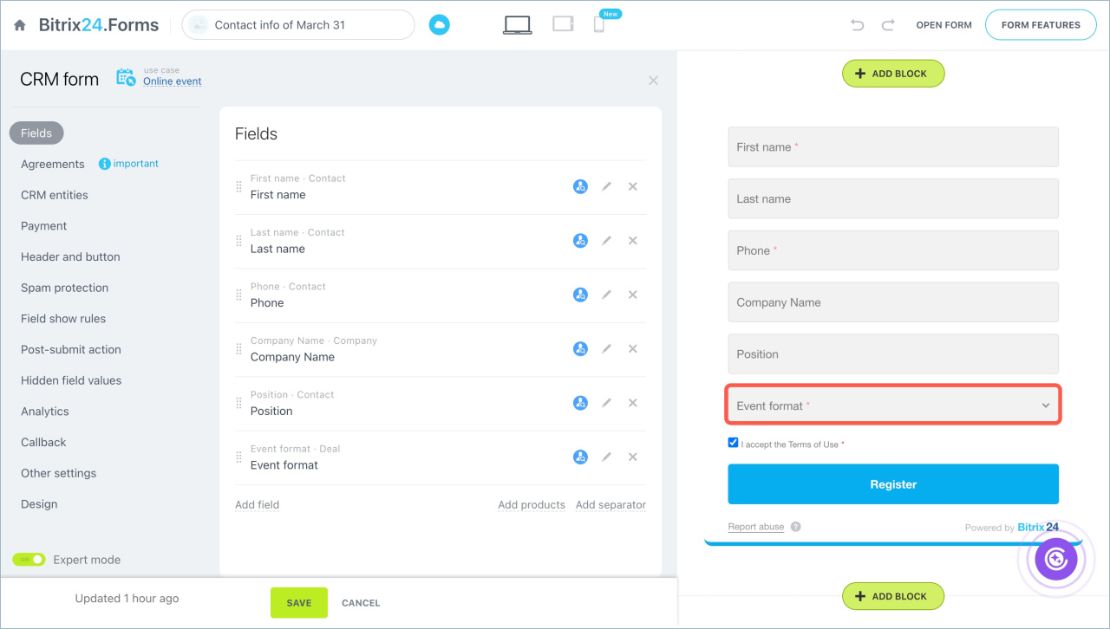Screen dimensions: 1110x629
Task: Uncheck the accept Terms of Use checkbox
Action: (733, 443)
